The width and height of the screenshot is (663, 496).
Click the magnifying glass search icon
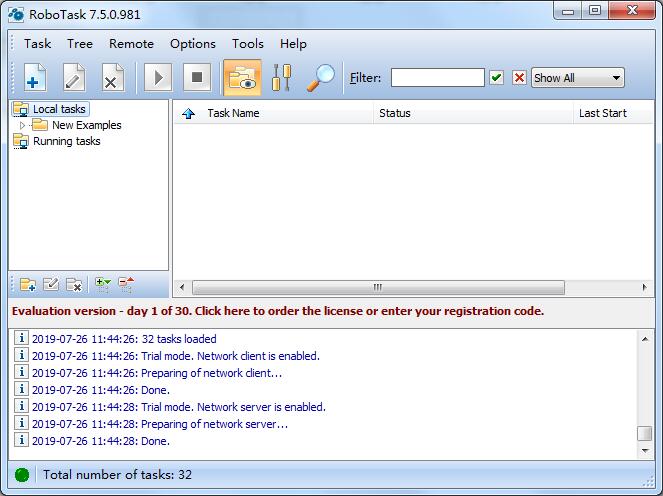point(321,77)
